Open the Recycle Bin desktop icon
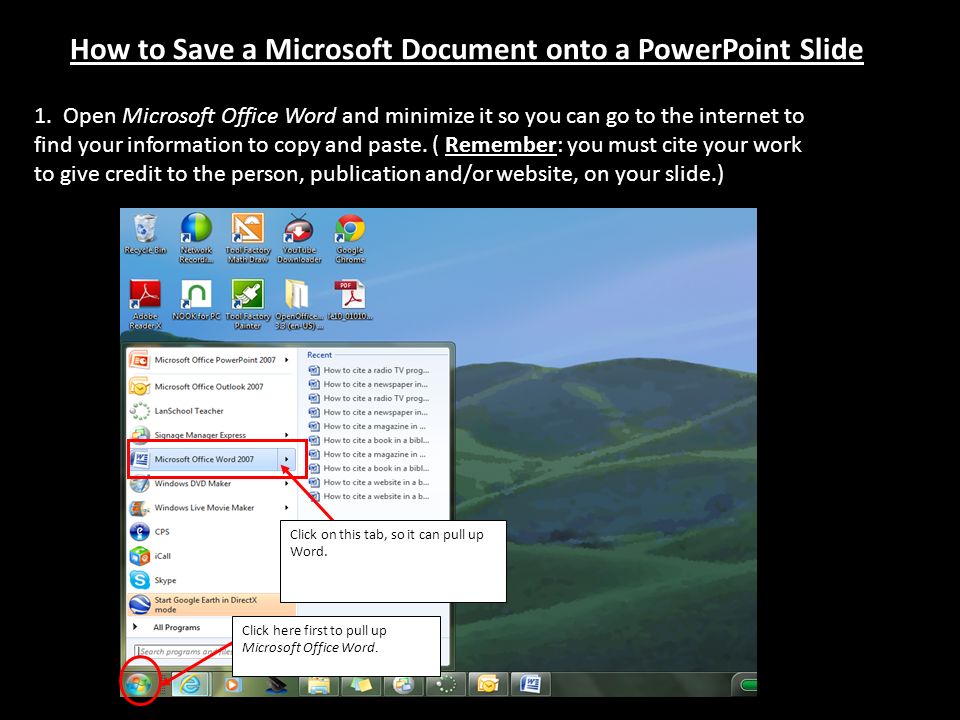Screen dimensions: 960x720 [x=145, y=234]
